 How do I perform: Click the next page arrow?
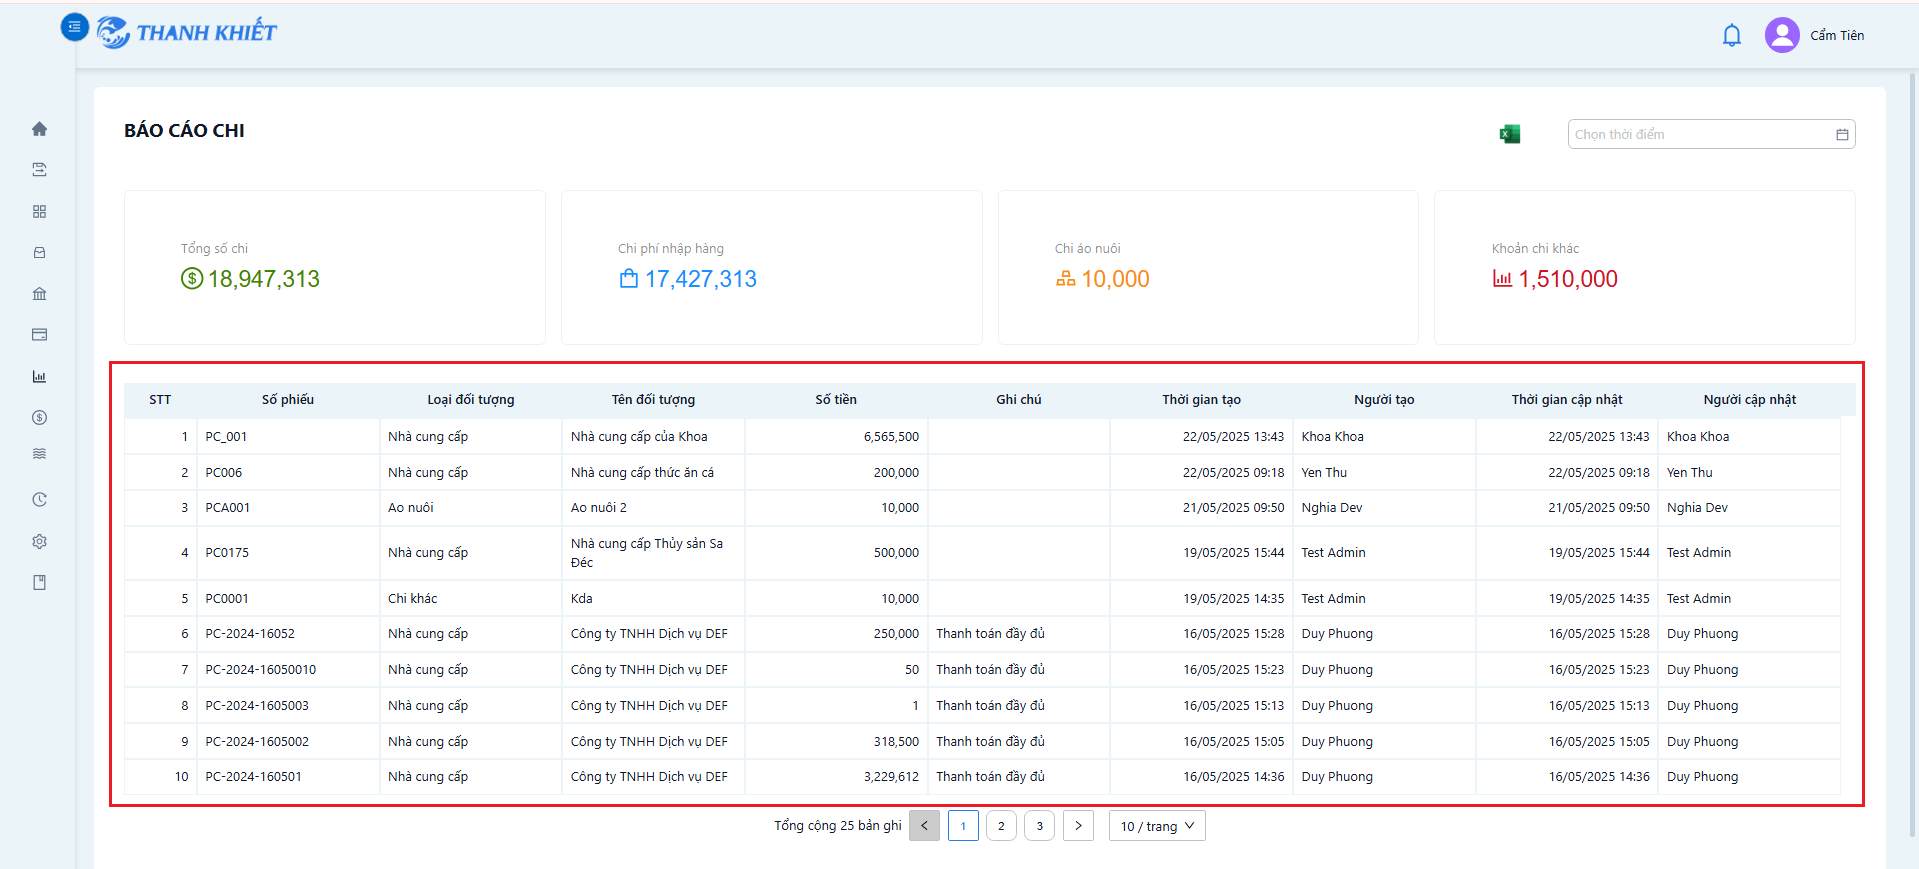pos(1078,826)
